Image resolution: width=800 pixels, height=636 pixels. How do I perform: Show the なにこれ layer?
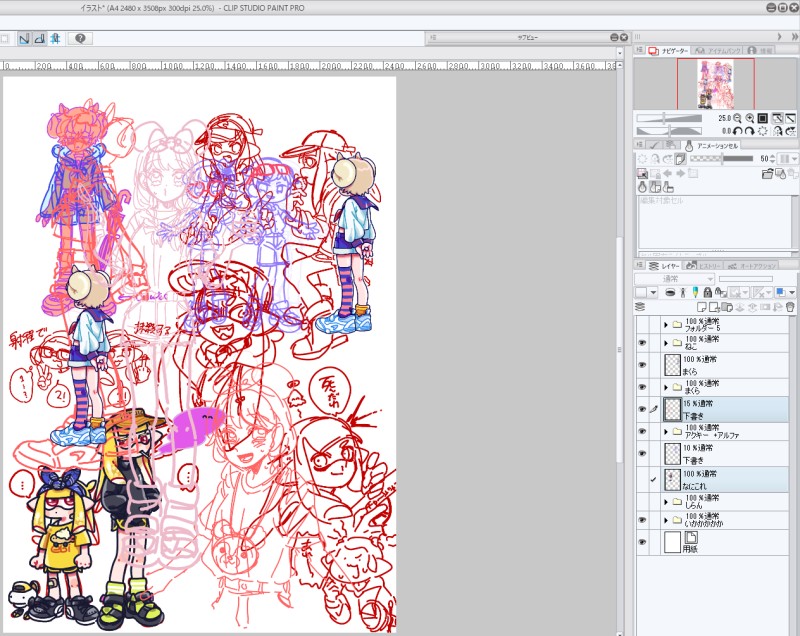coord(642,479)
